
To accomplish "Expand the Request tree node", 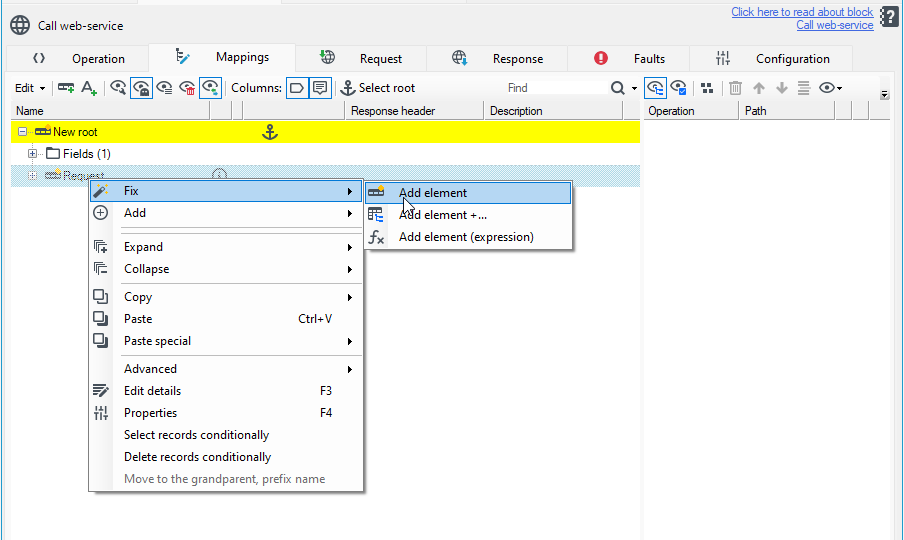I will 32,176.
